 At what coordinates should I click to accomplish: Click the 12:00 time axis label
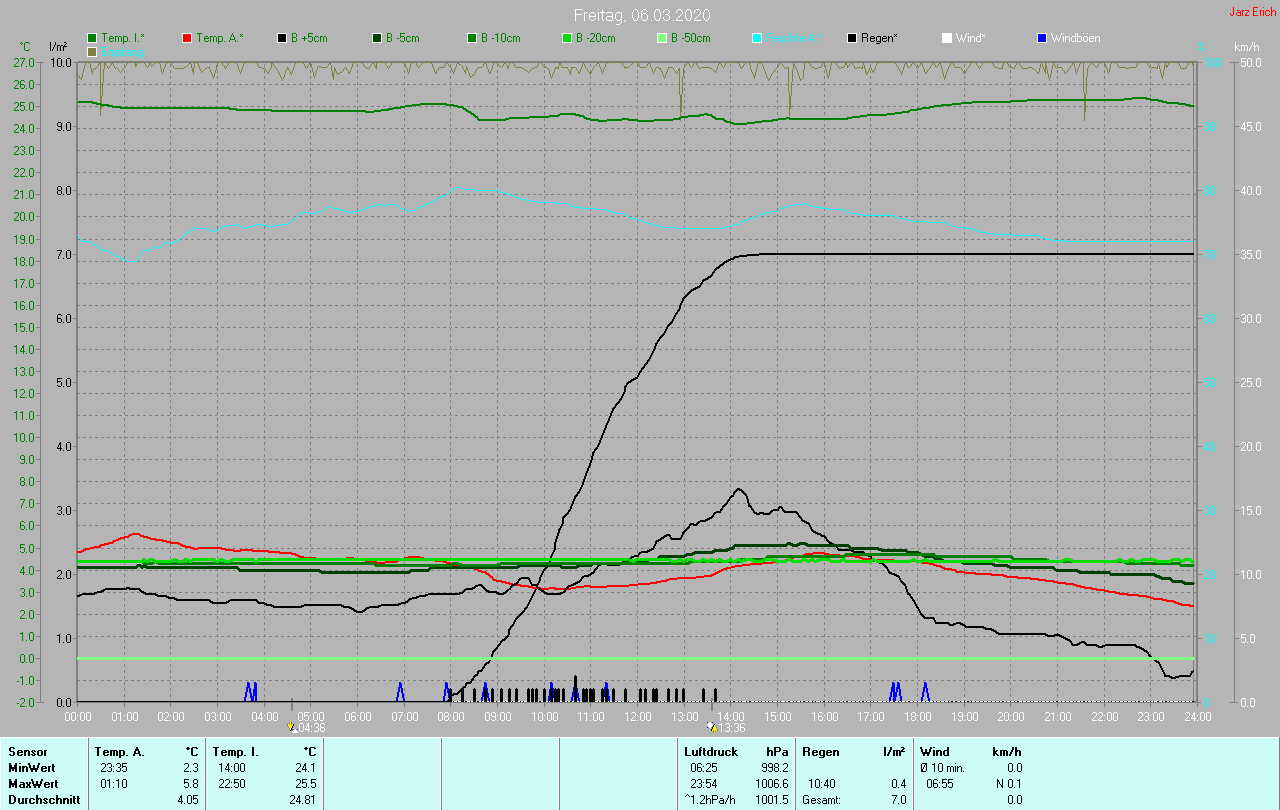click(638, 717)
